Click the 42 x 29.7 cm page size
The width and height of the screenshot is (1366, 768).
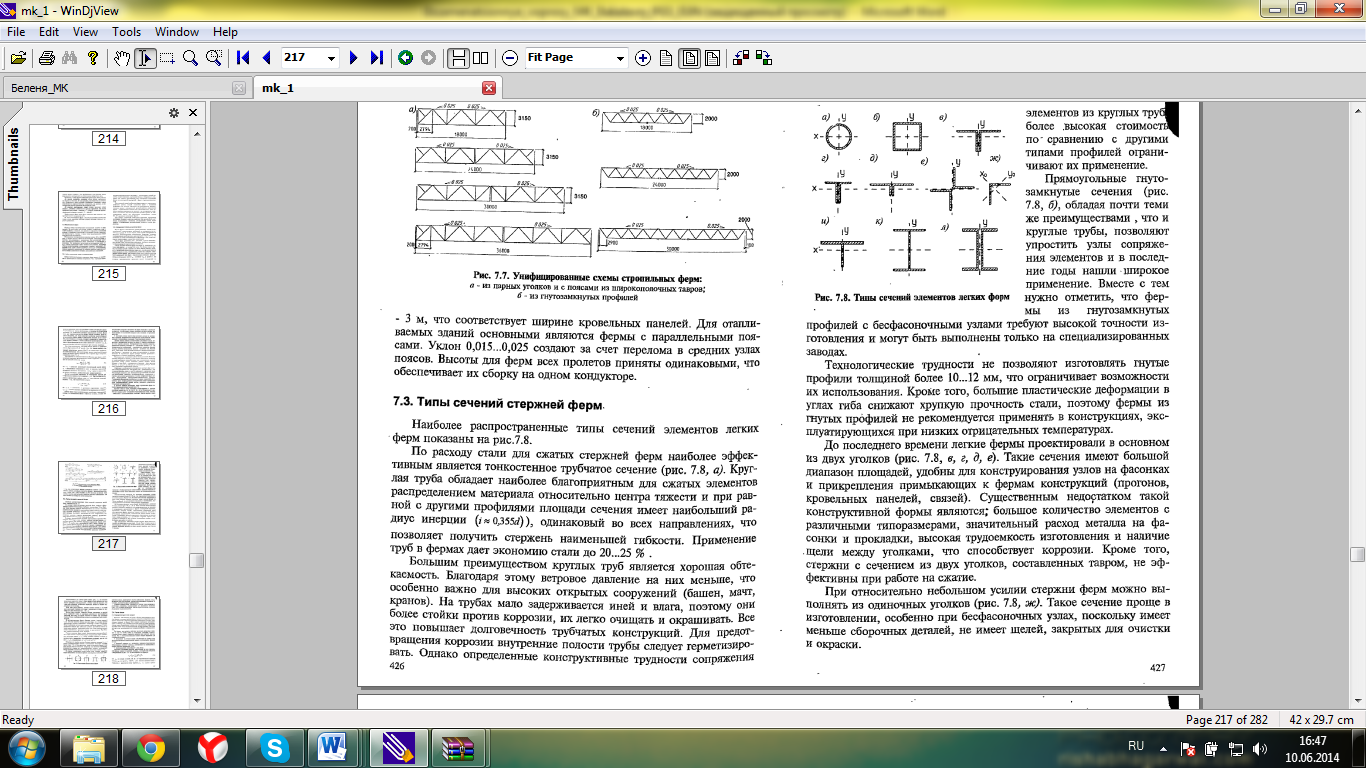(x=1321, y=720)
